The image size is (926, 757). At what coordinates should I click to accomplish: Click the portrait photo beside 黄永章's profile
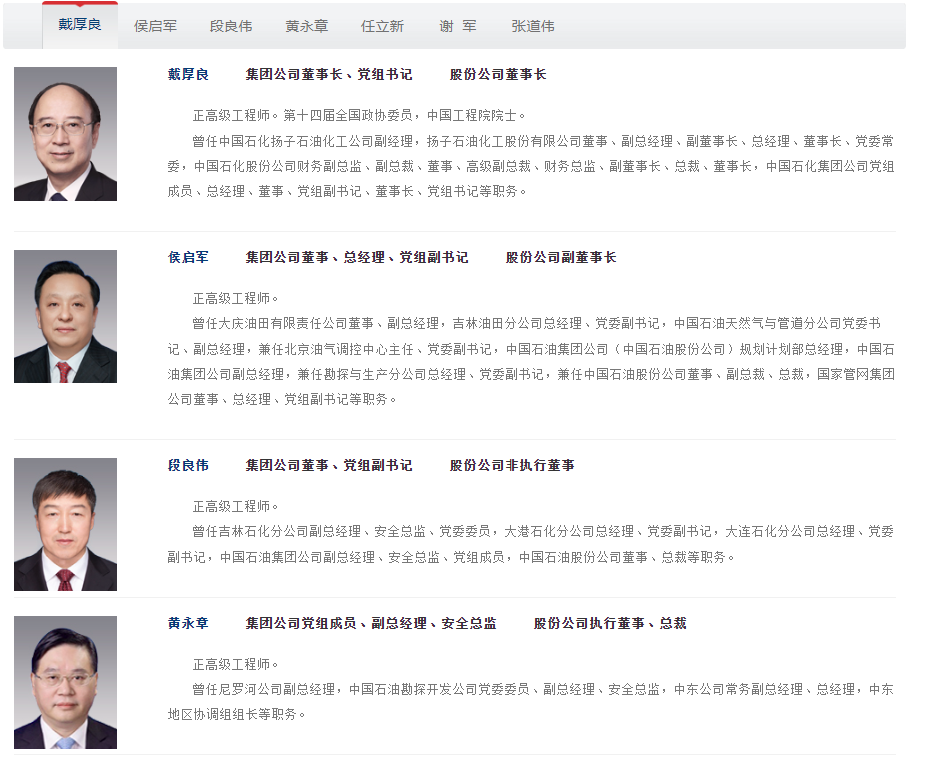pos(65,682)
